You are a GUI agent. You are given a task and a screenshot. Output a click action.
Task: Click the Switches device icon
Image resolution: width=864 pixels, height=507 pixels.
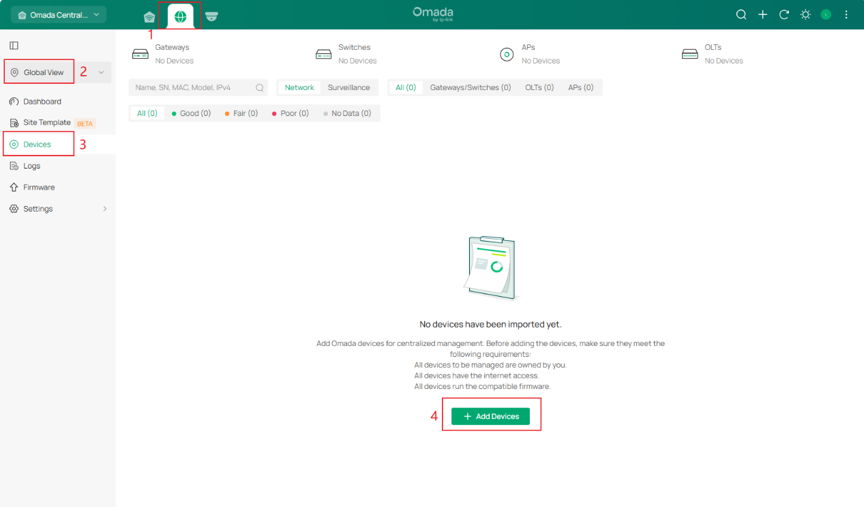point(323,54)
